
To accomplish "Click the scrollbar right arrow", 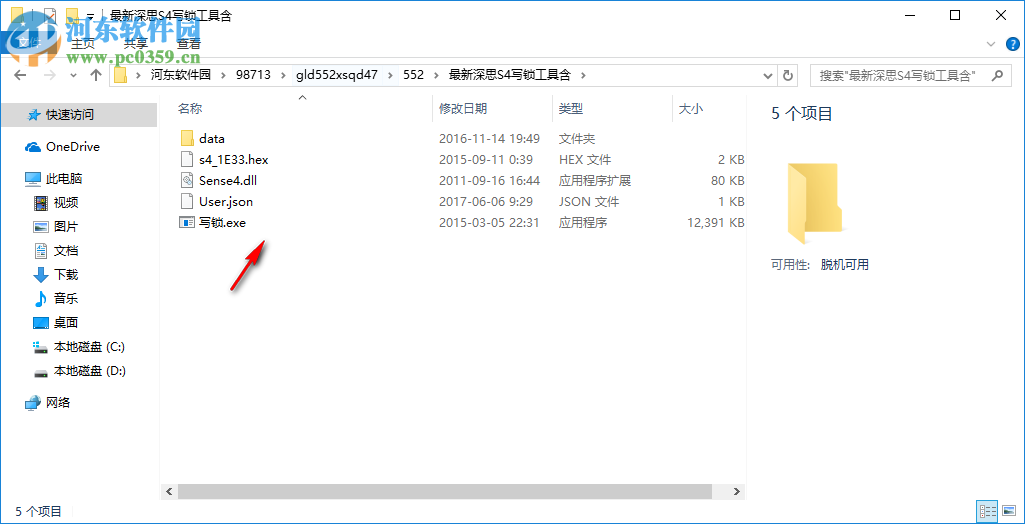I will (x=737, y=491).
